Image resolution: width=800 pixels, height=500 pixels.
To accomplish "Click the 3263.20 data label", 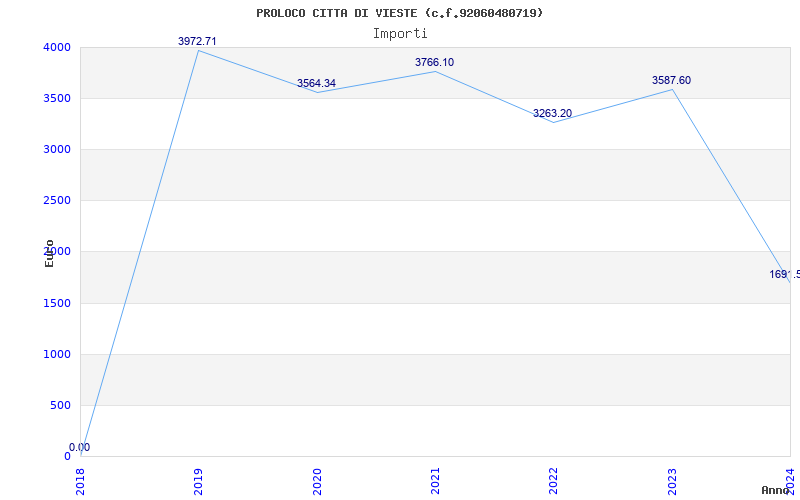I will 553,113.
